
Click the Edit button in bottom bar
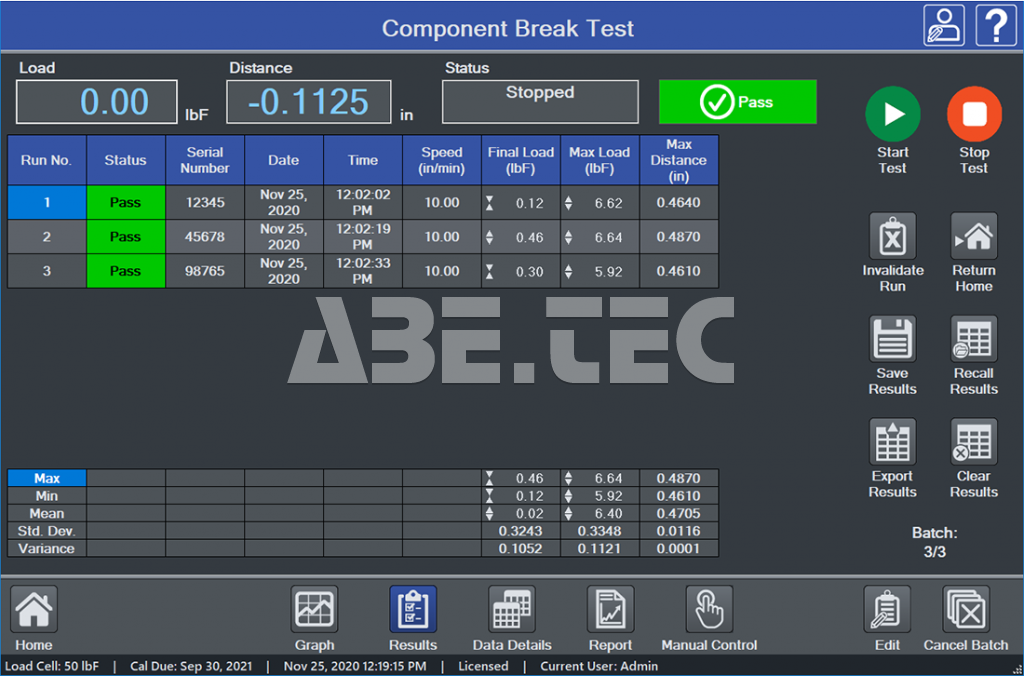(x=887, y=610)
